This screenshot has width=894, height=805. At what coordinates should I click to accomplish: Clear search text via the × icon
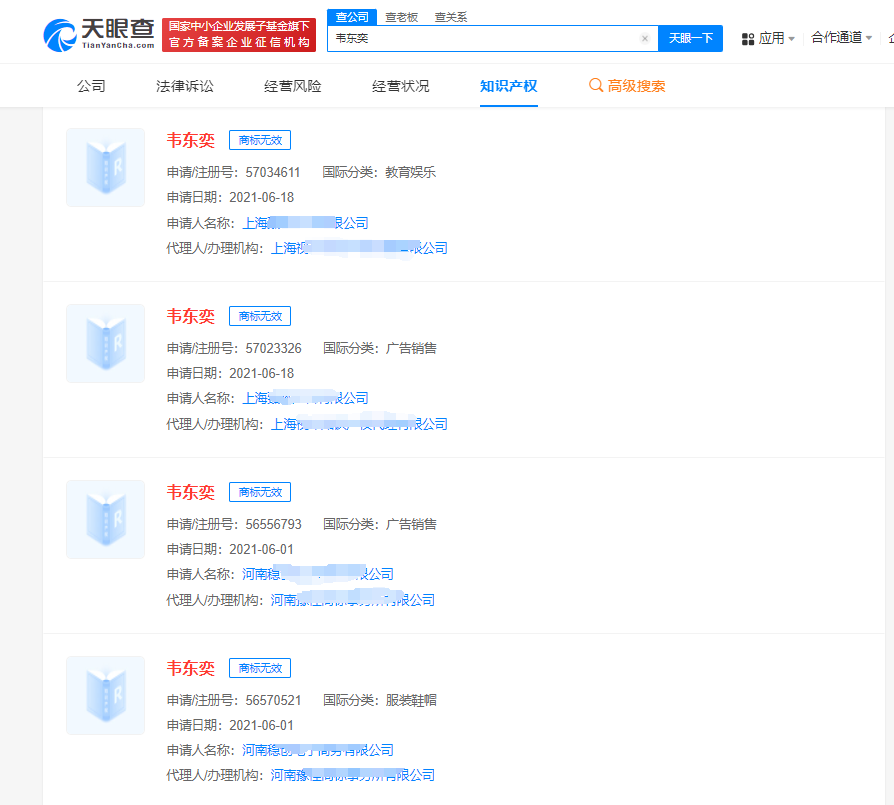(x=644, y=38)
